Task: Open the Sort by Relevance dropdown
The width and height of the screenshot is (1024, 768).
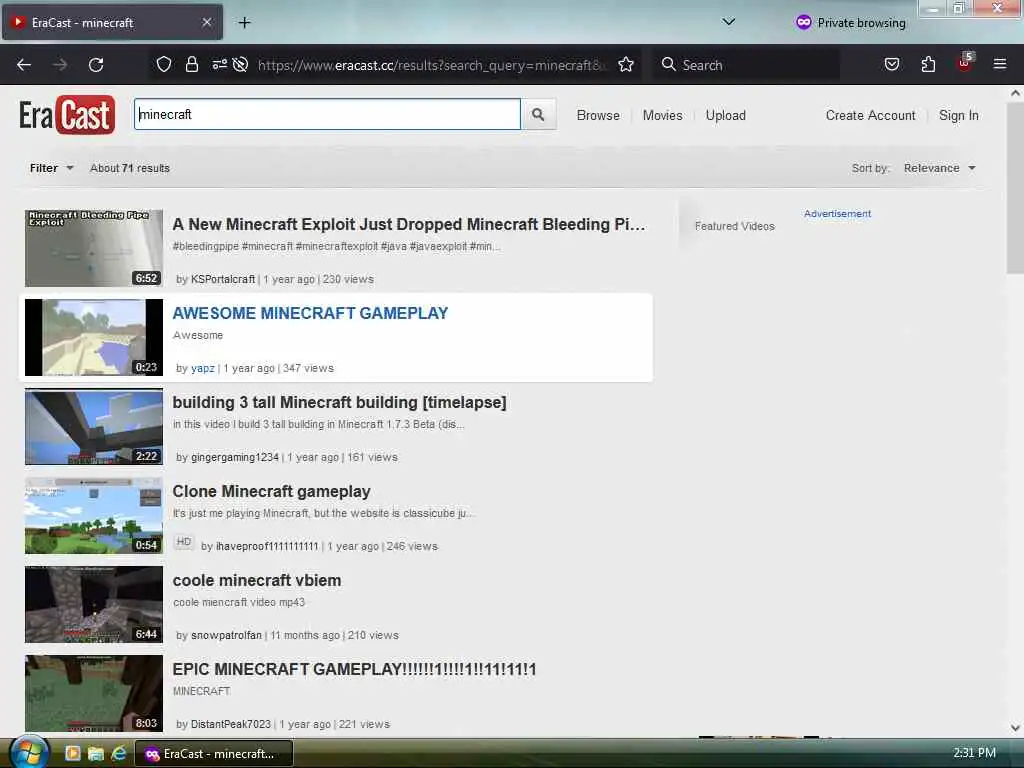Action: 939,168
